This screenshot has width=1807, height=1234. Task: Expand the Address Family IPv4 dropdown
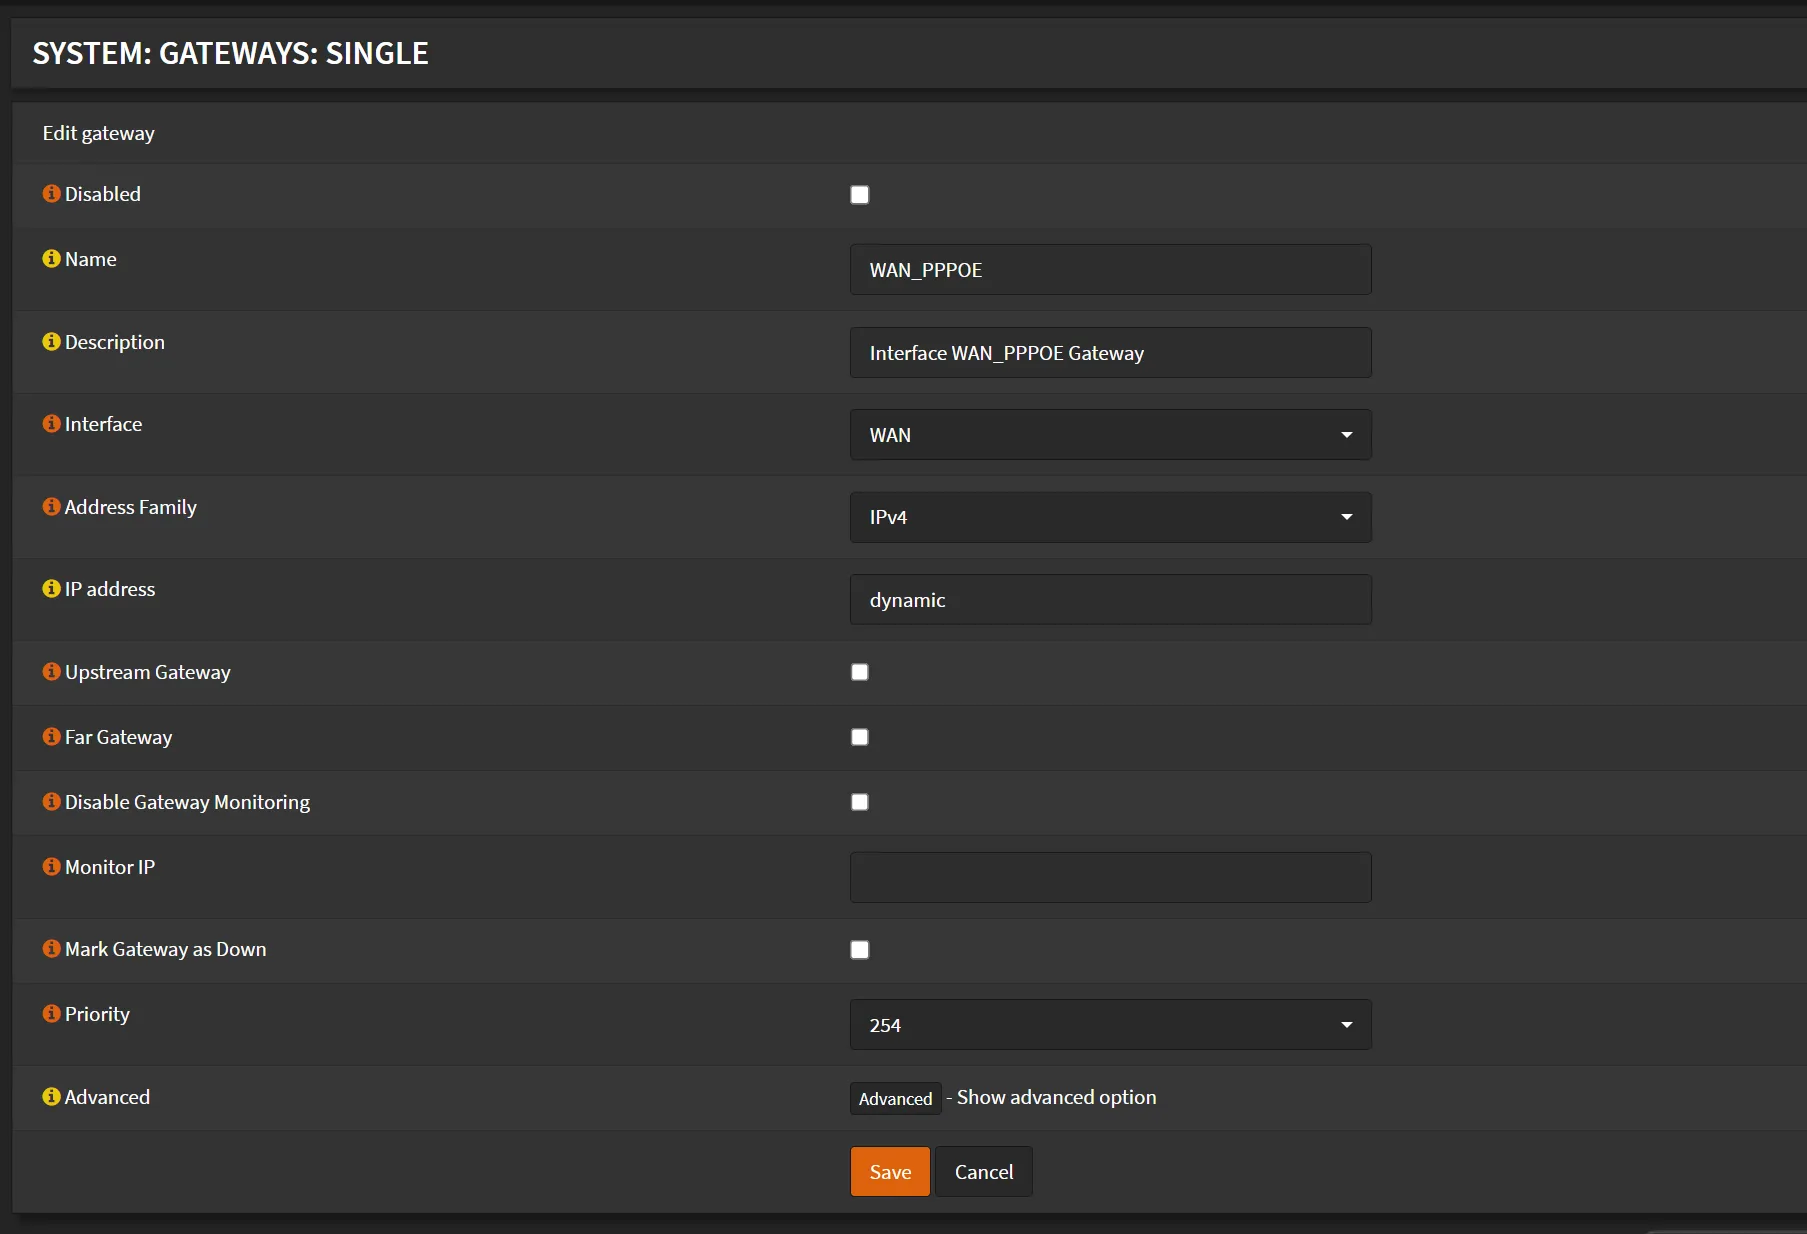pos(1110,517)
